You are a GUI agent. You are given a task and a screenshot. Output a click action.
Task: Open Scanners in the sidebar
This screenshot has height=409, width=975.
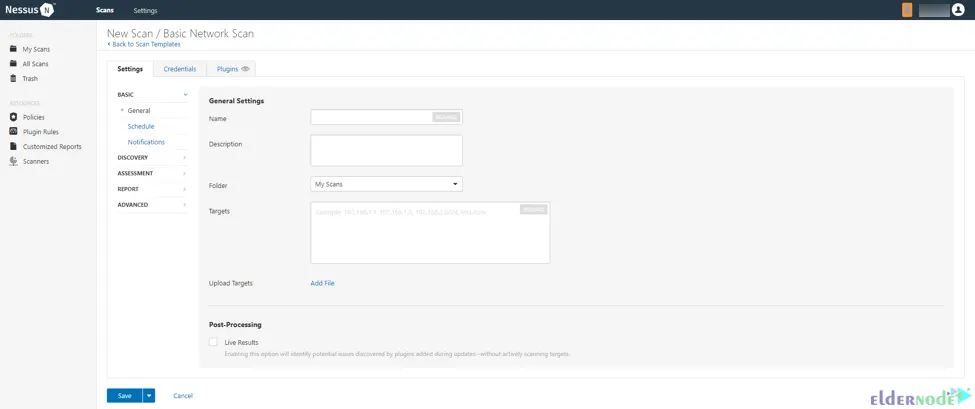pos(36,162)
